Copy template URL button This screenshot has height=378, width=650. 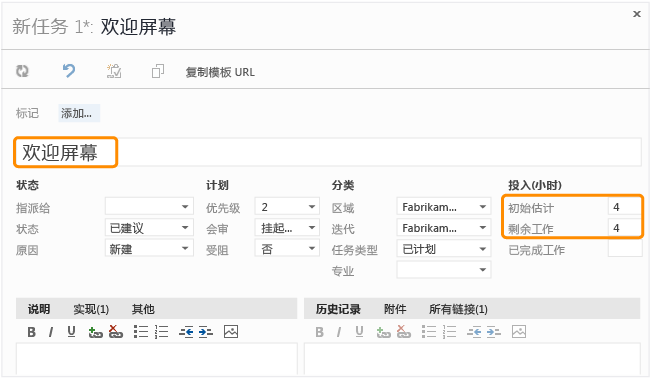pyautogui.click(x=220, y=72)
